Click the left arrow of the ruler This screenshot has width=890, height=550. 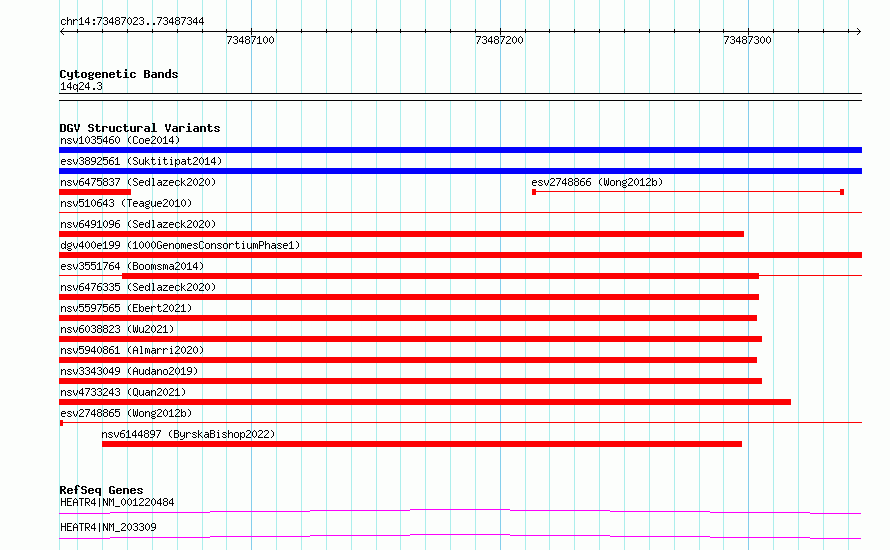click(x=62, y=31)
